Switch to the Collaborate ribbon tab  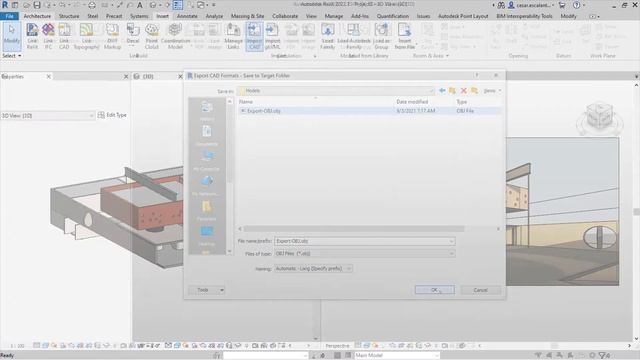coord(285,16)
